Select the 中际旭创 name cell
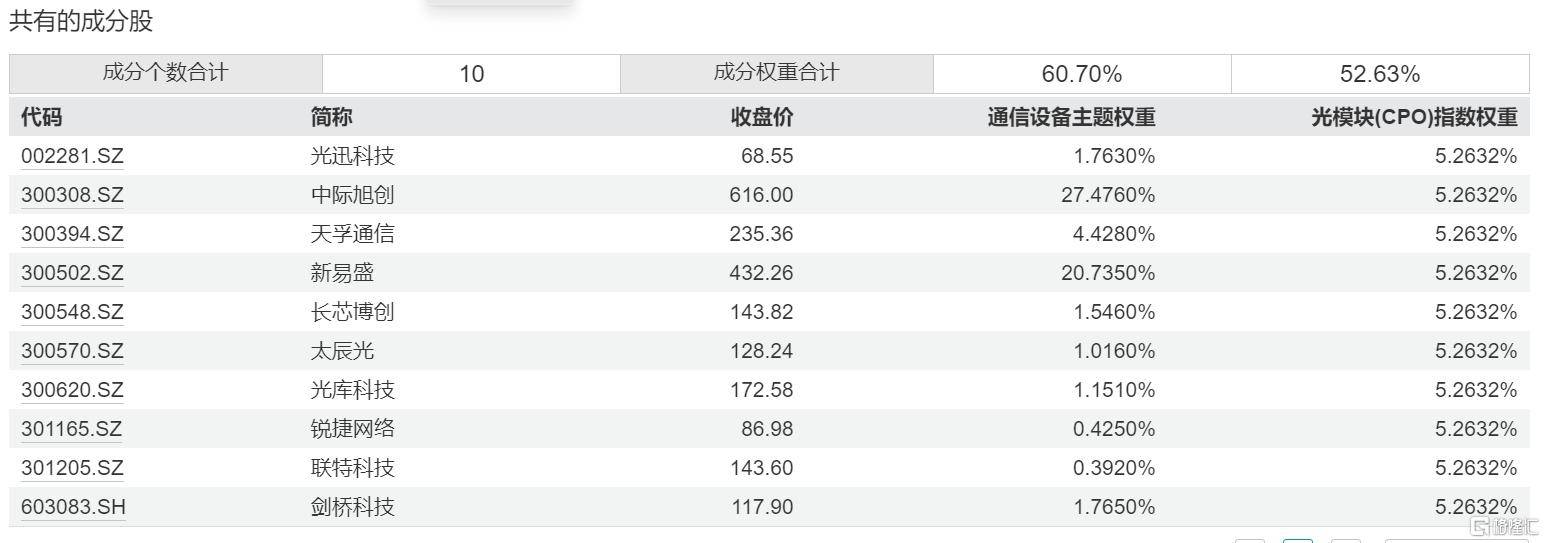 click(x=352, y=195)
